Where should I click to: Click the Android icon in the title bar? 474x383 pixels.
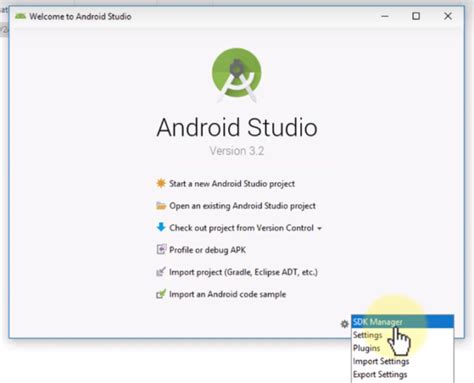[20, 16]
